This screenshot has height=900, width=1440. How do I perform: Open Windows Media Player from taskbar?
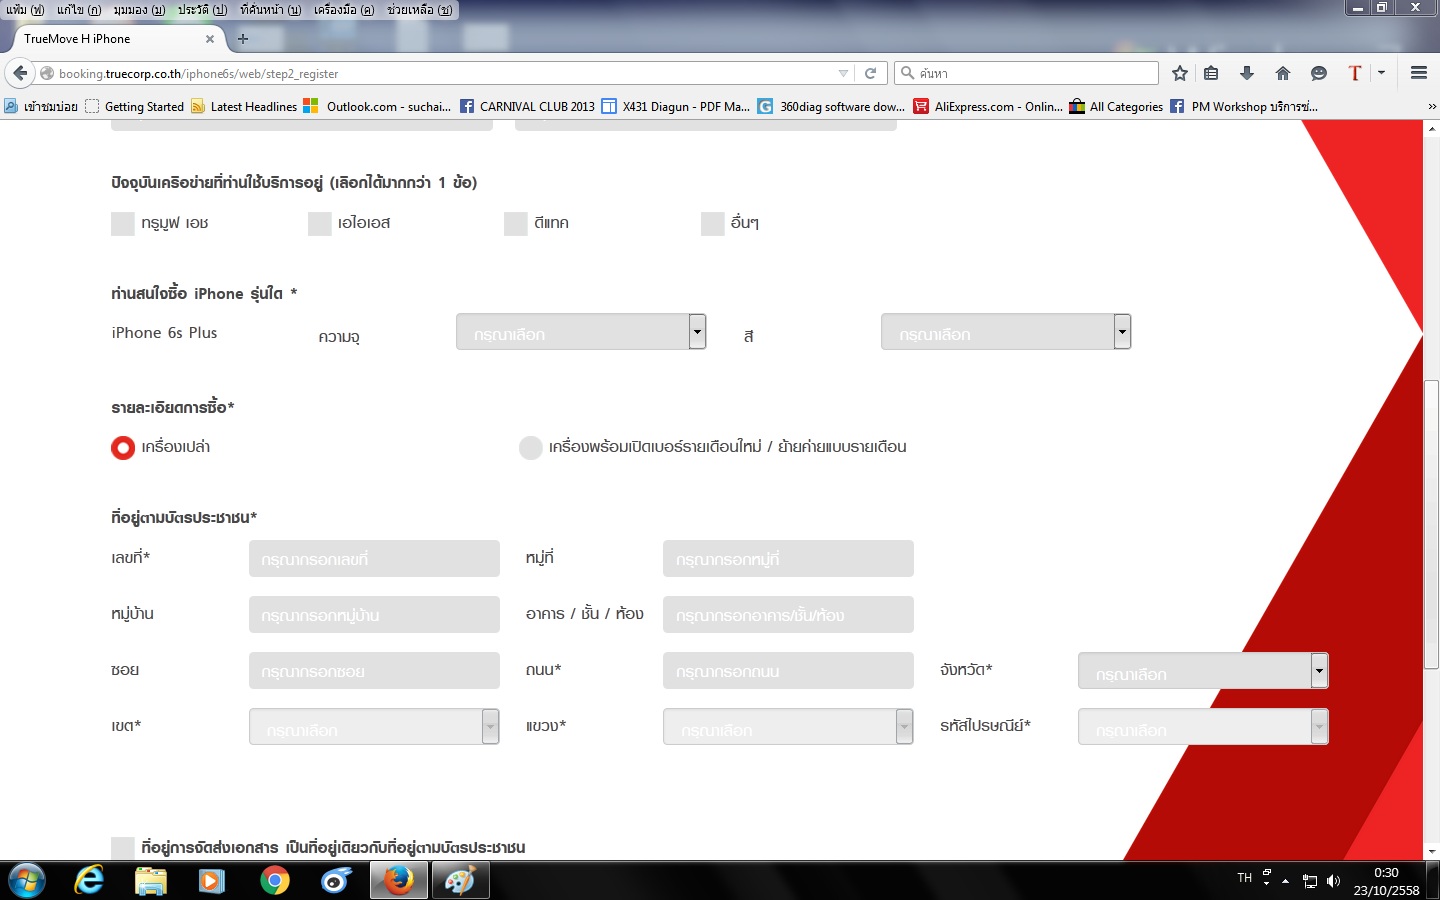(212, 880)
